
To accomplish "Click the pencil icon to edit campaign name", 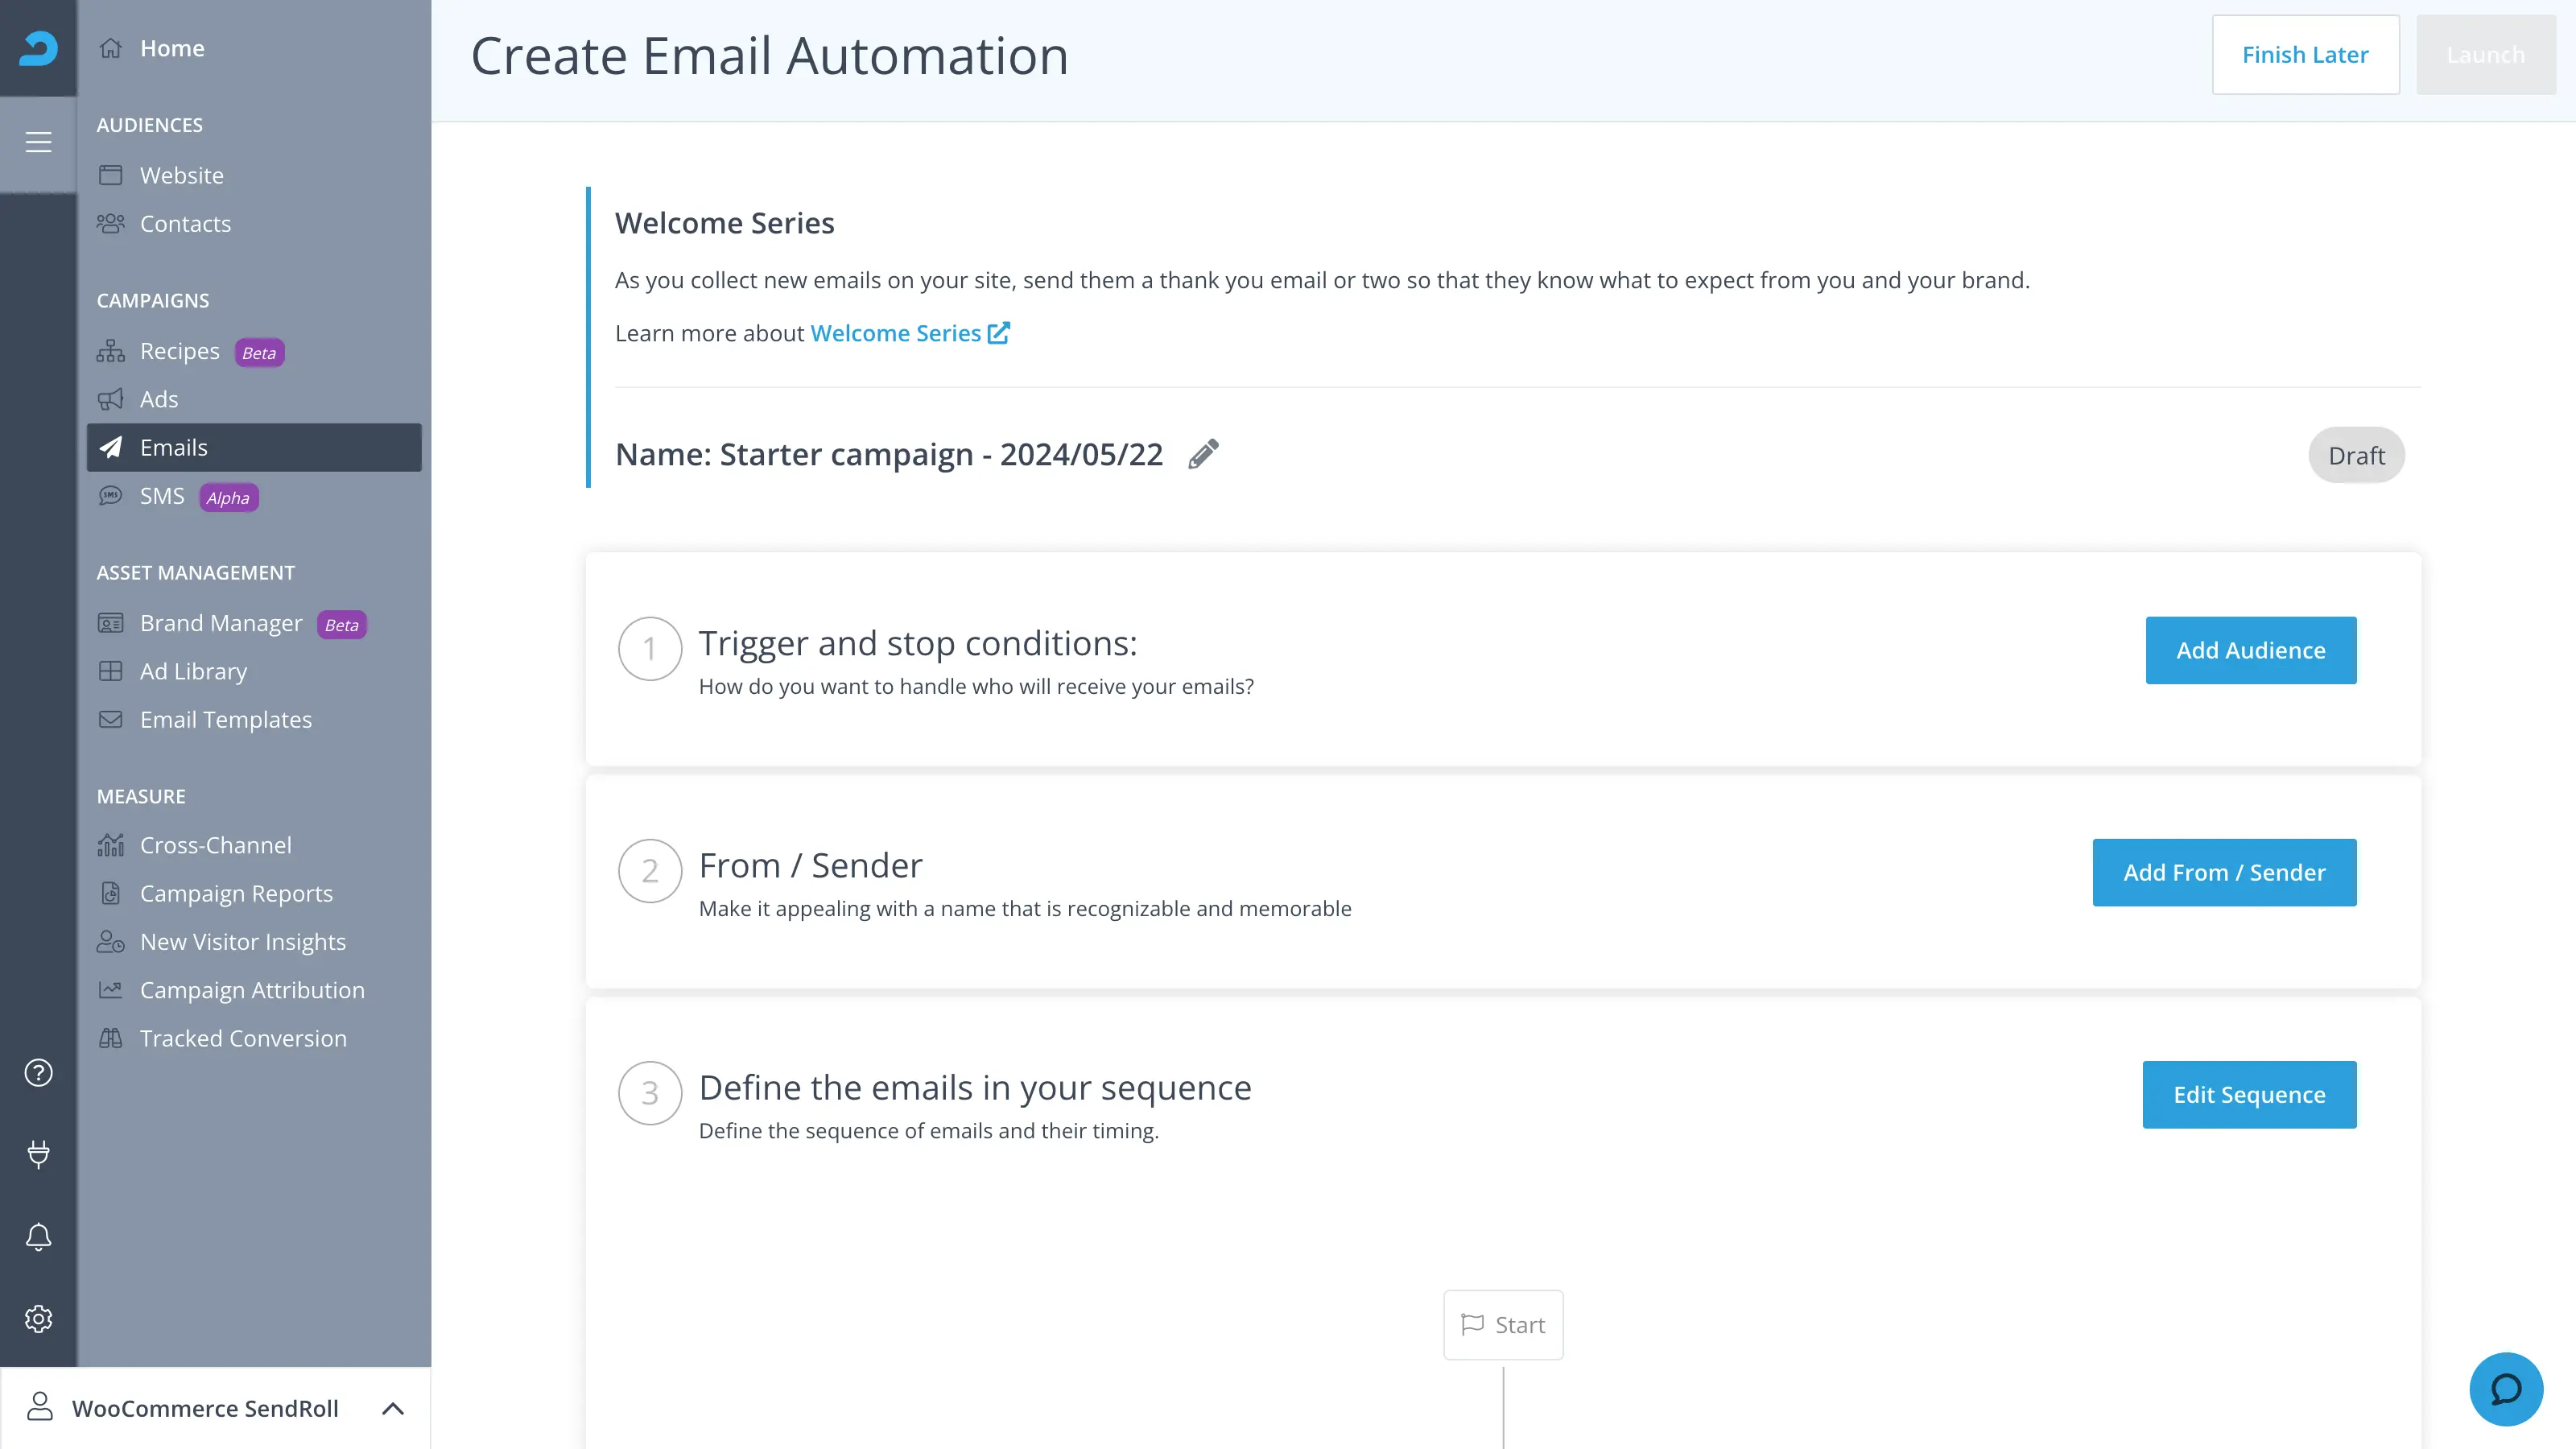I will point(1203,454).
